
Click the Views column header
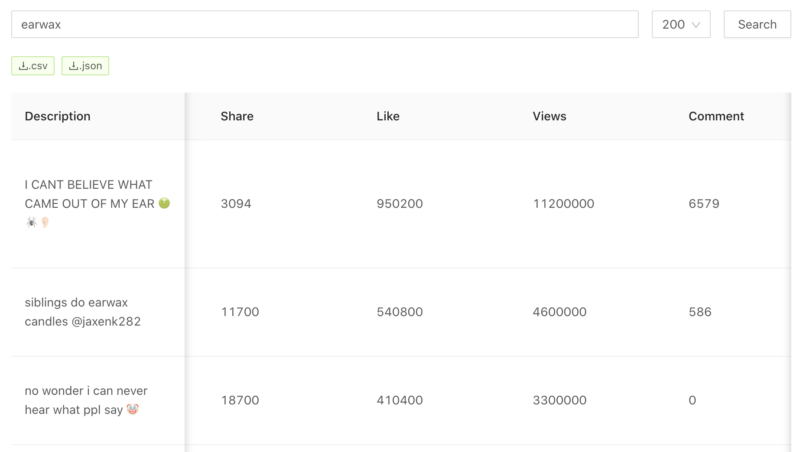(549, 116)
